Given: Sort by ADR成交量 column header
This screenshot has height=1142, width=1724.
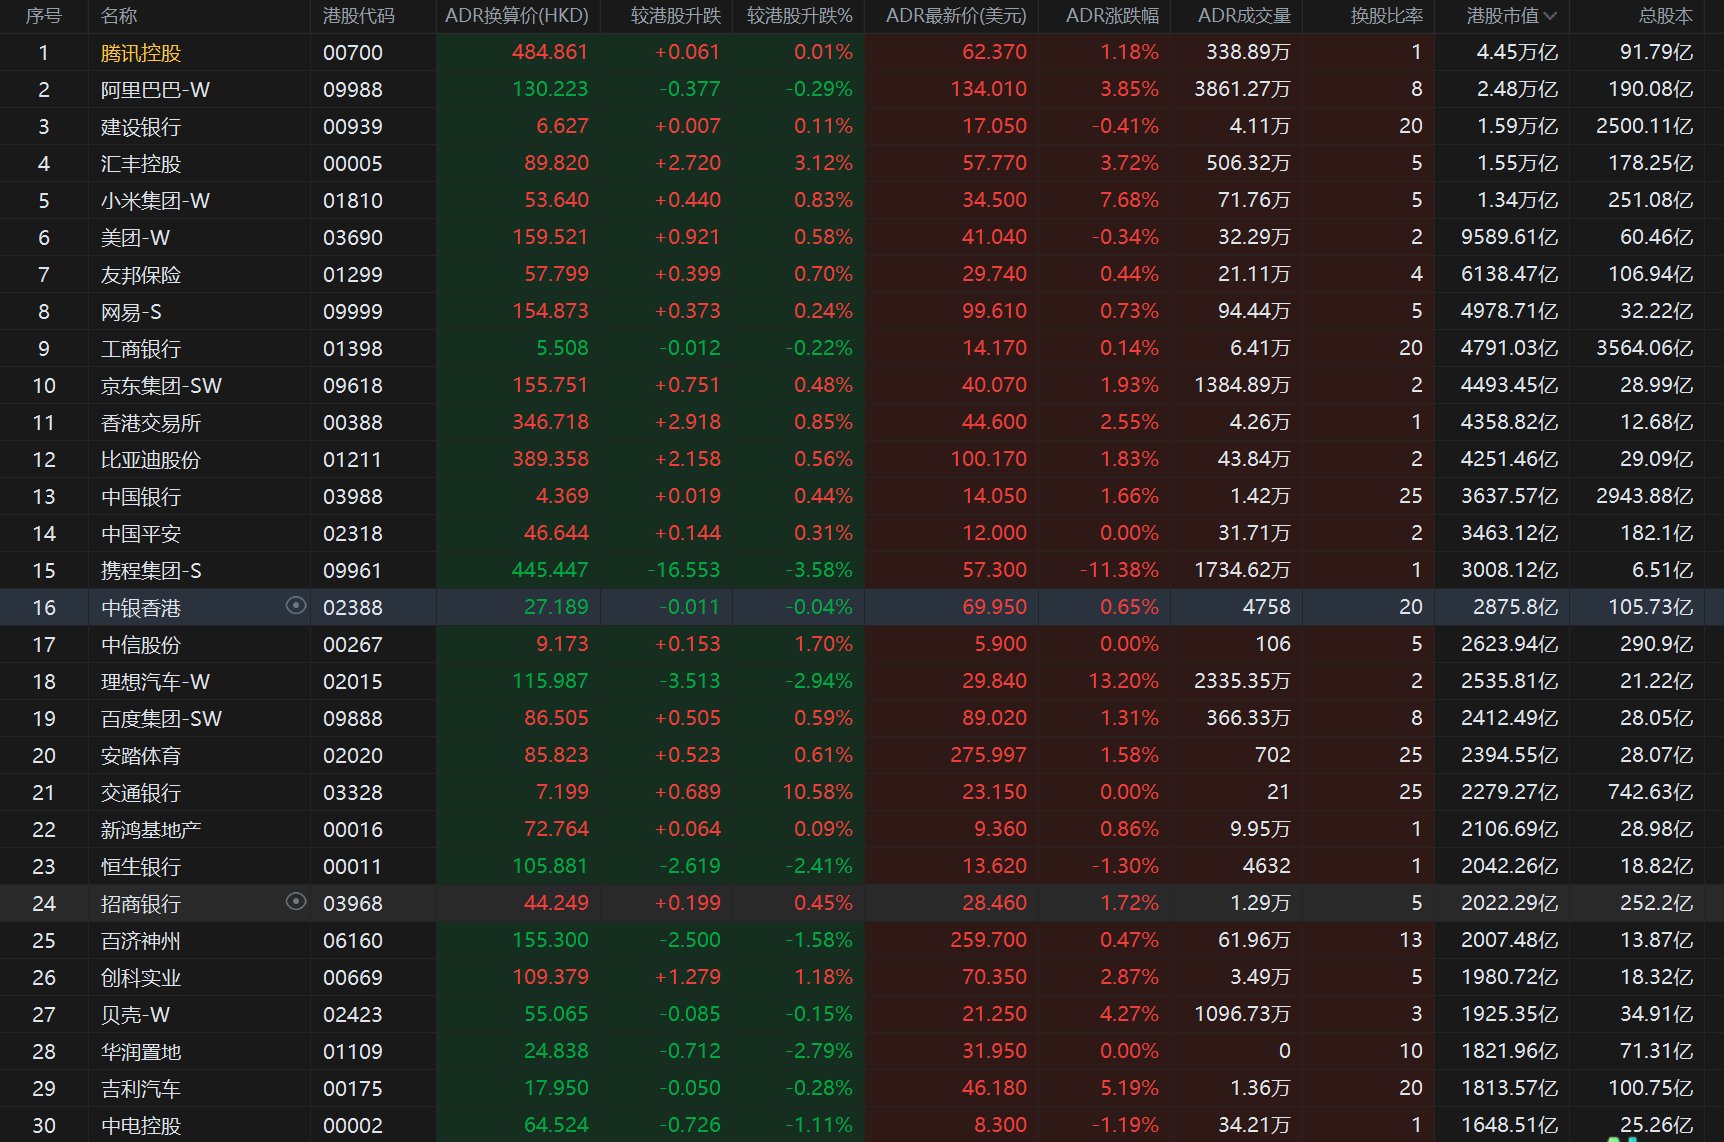Looking at the screenshot, I should (1244, 16).
